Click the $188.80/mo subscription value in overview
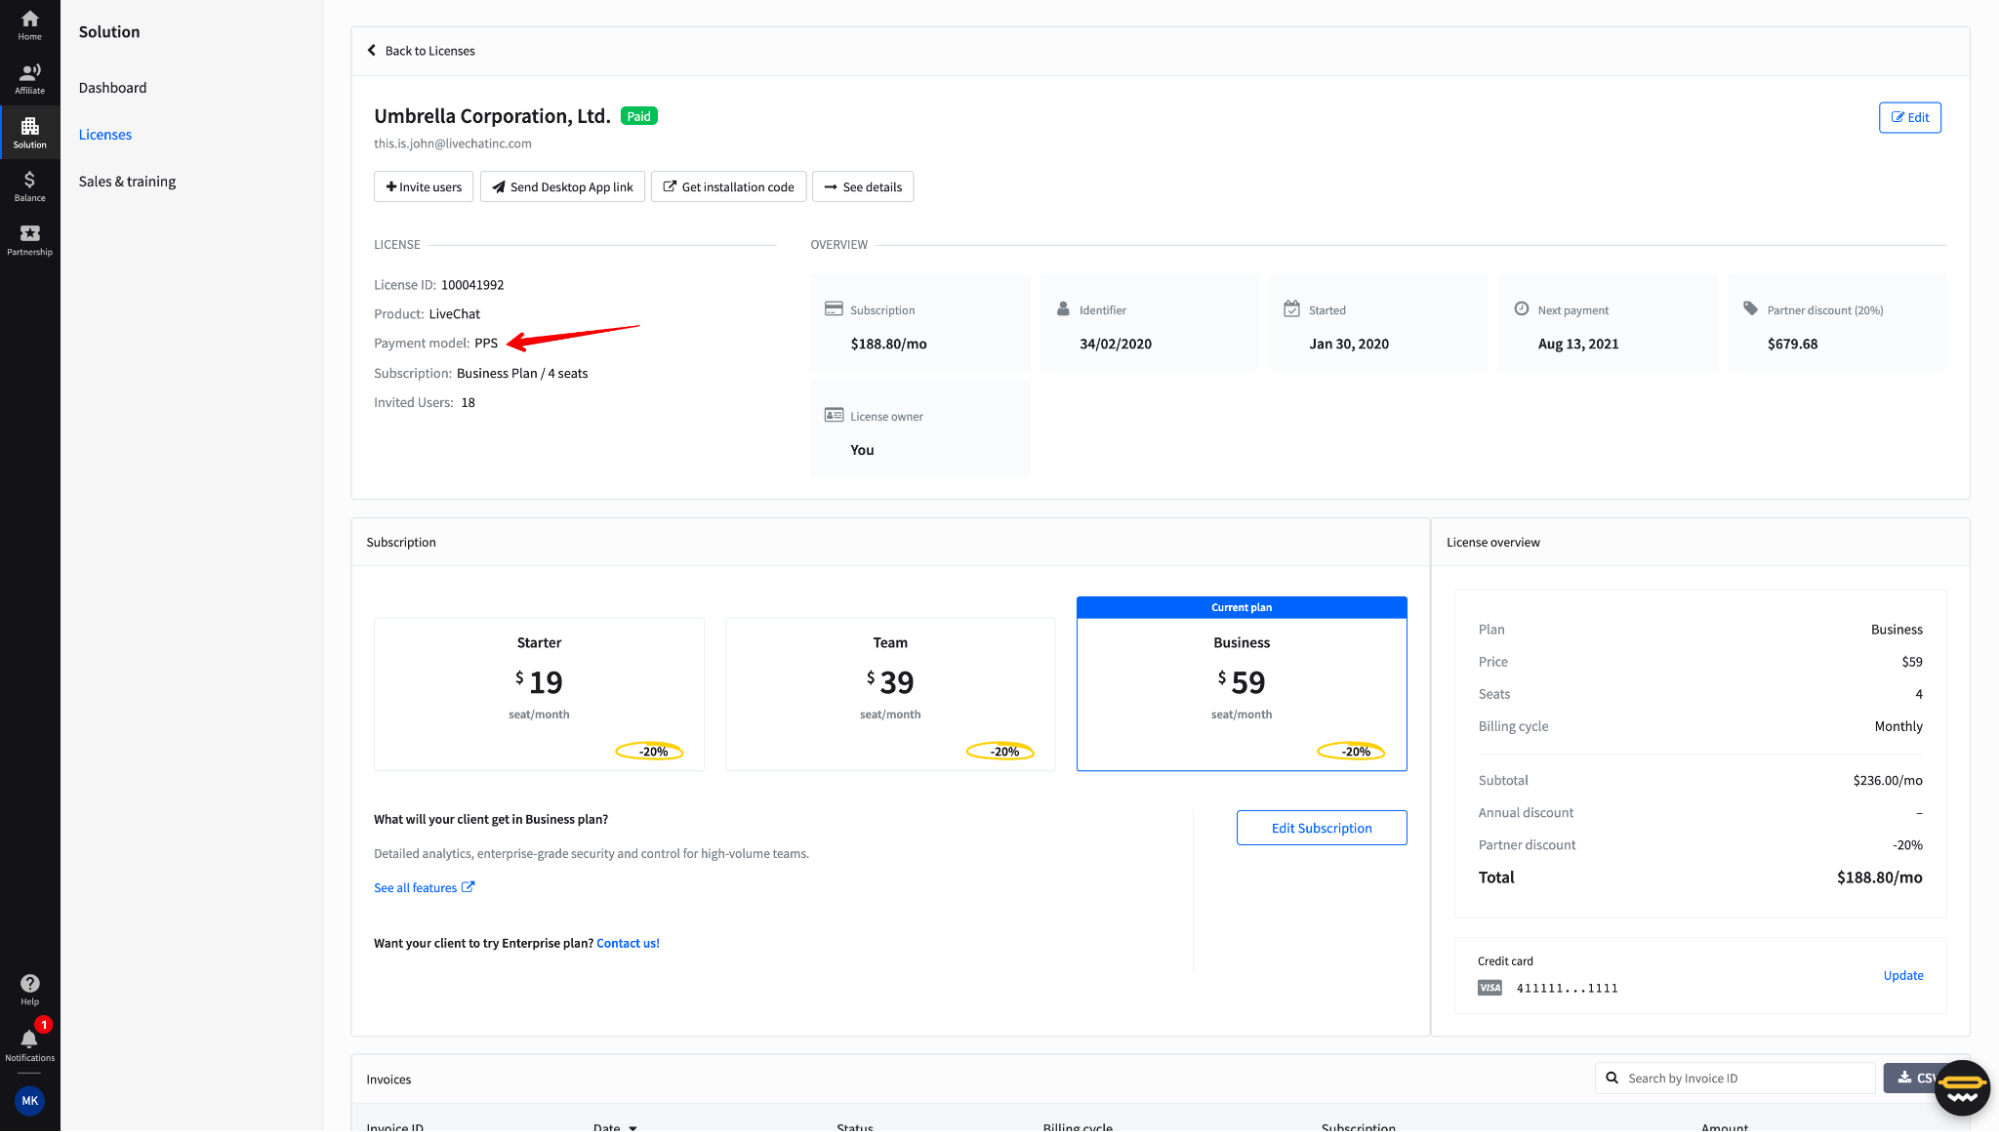Screen dimensions: 1999x1132 click(x=888, y=344)
